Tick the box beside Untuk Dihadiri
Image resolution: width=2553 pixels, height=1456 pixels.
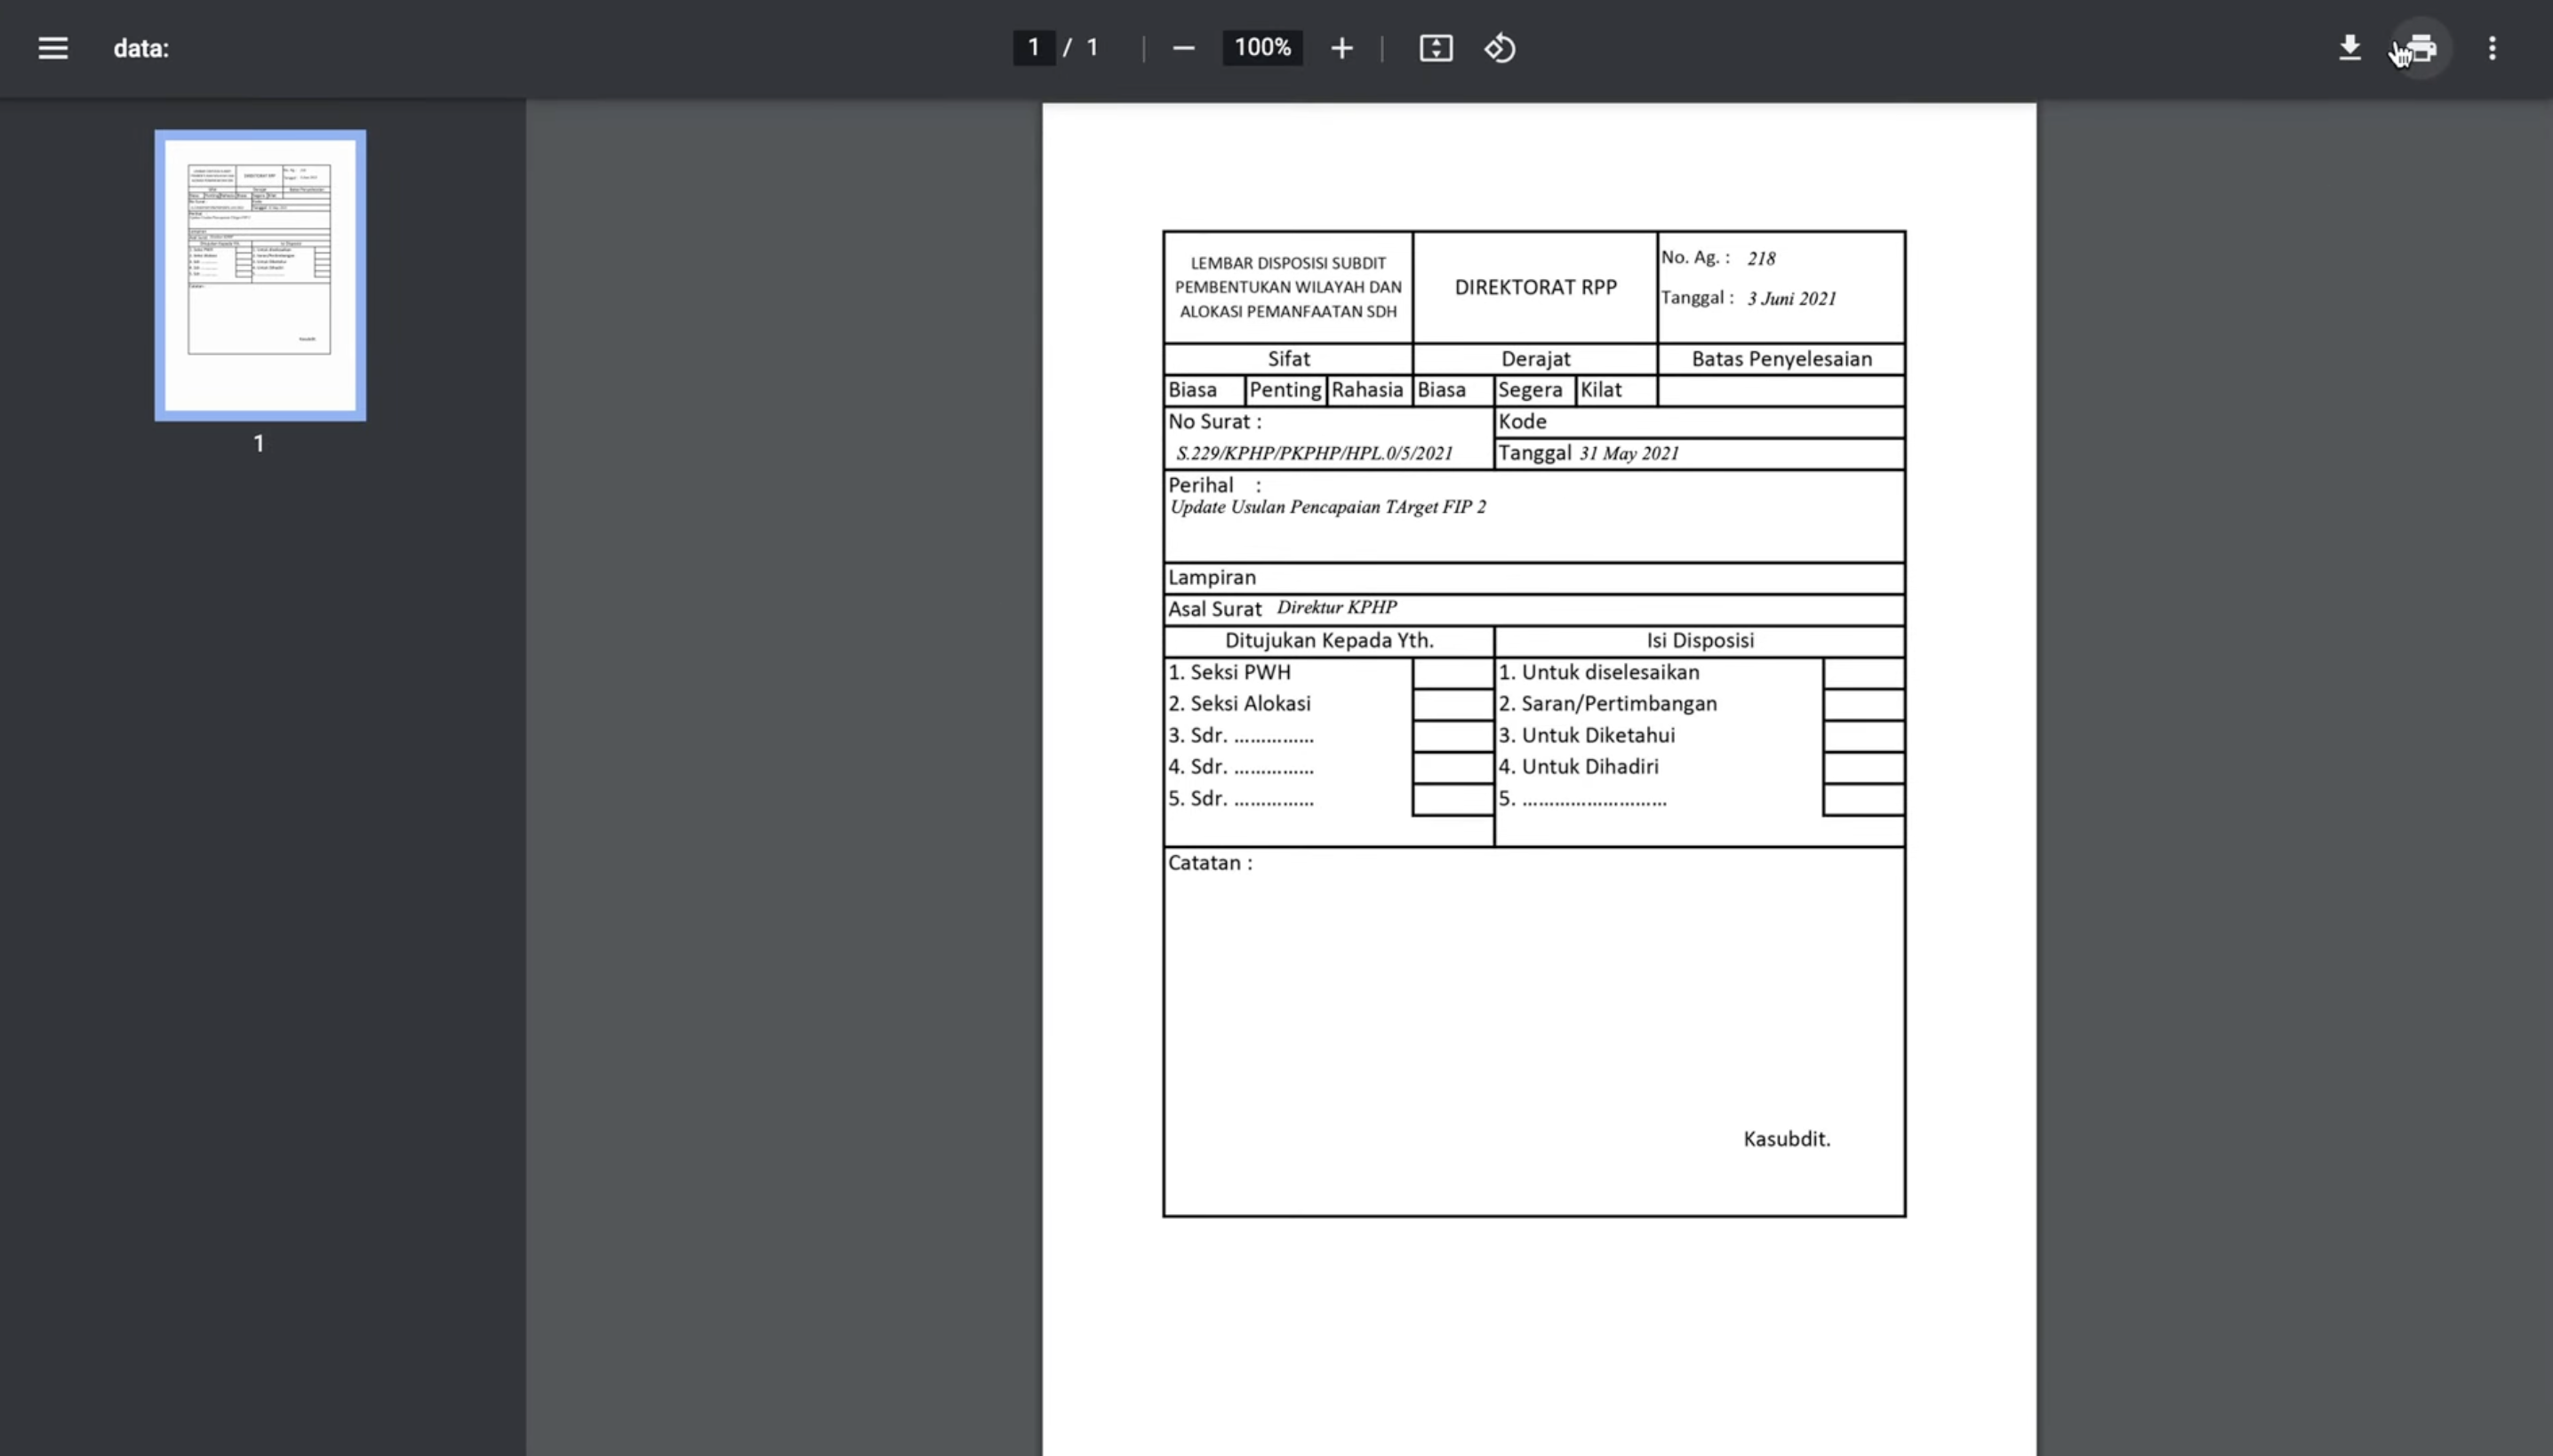[x=1862, y=767]
